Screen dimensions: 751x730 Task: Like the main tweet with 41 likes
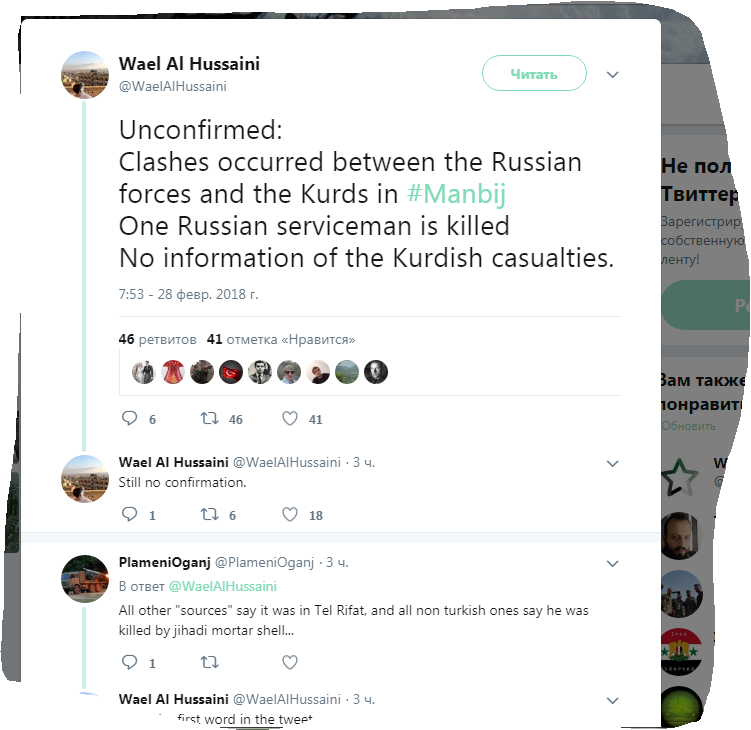point(290,419)
